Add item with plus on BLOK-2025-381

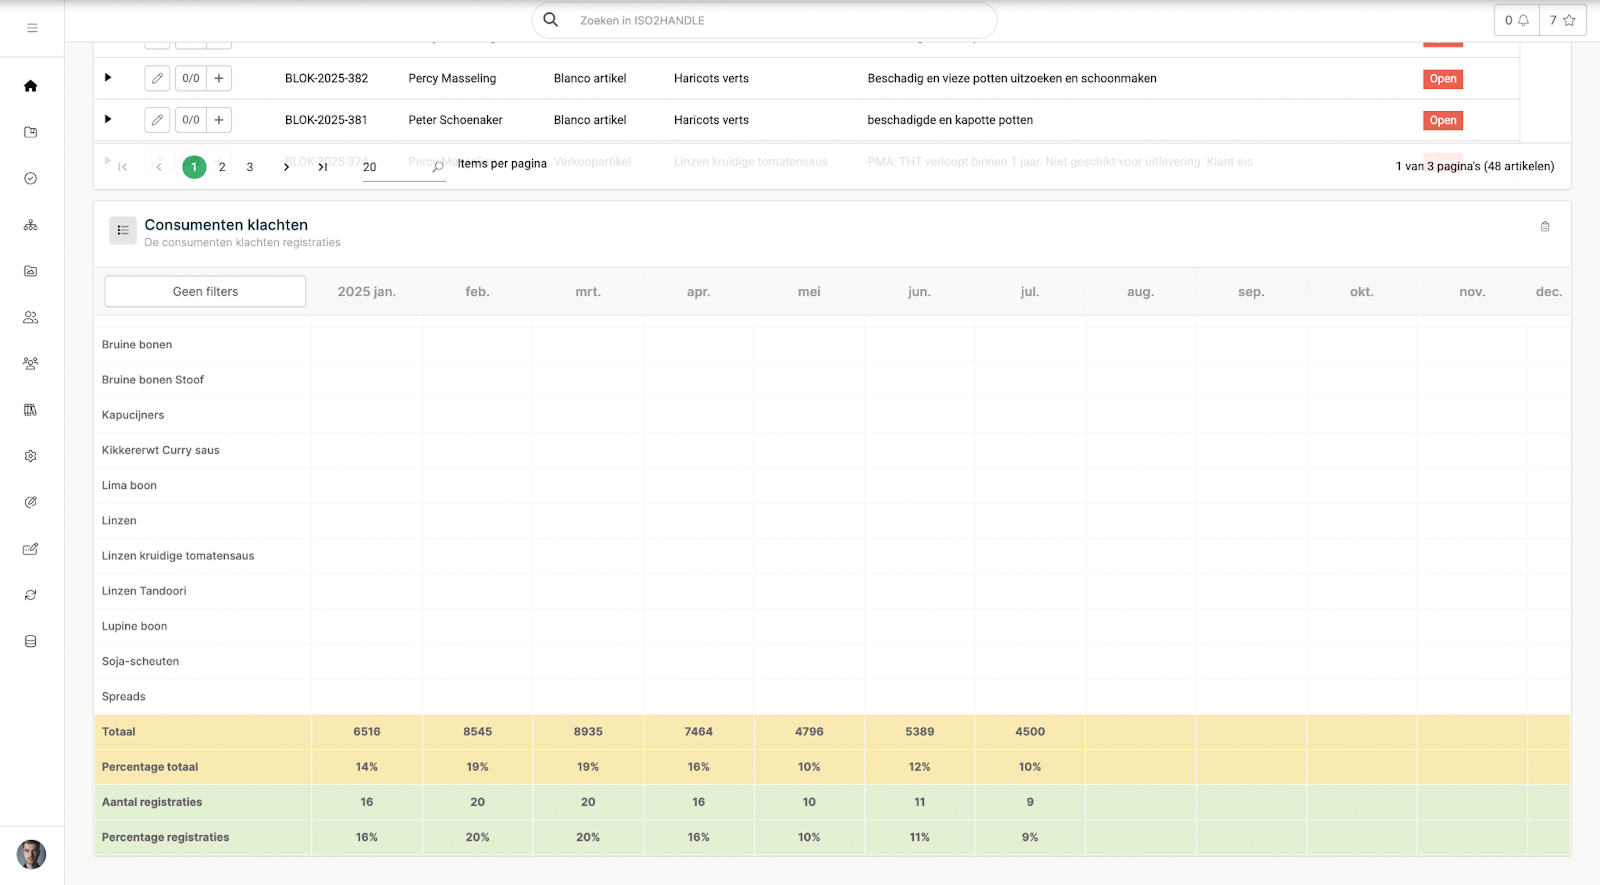point(219,120)
